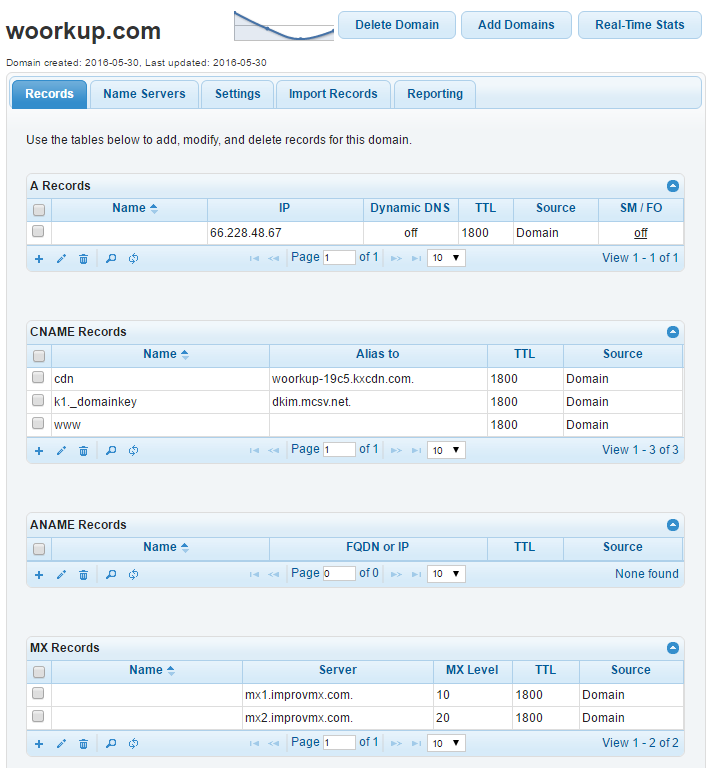
Task: Click the Add Domains button
Action: point(516,25)
